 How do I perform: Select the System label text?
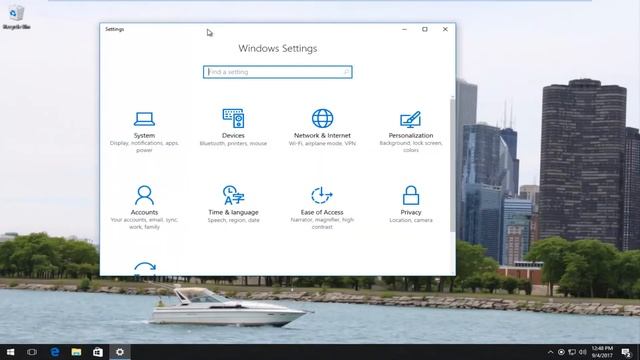click(x=144, y=136)
